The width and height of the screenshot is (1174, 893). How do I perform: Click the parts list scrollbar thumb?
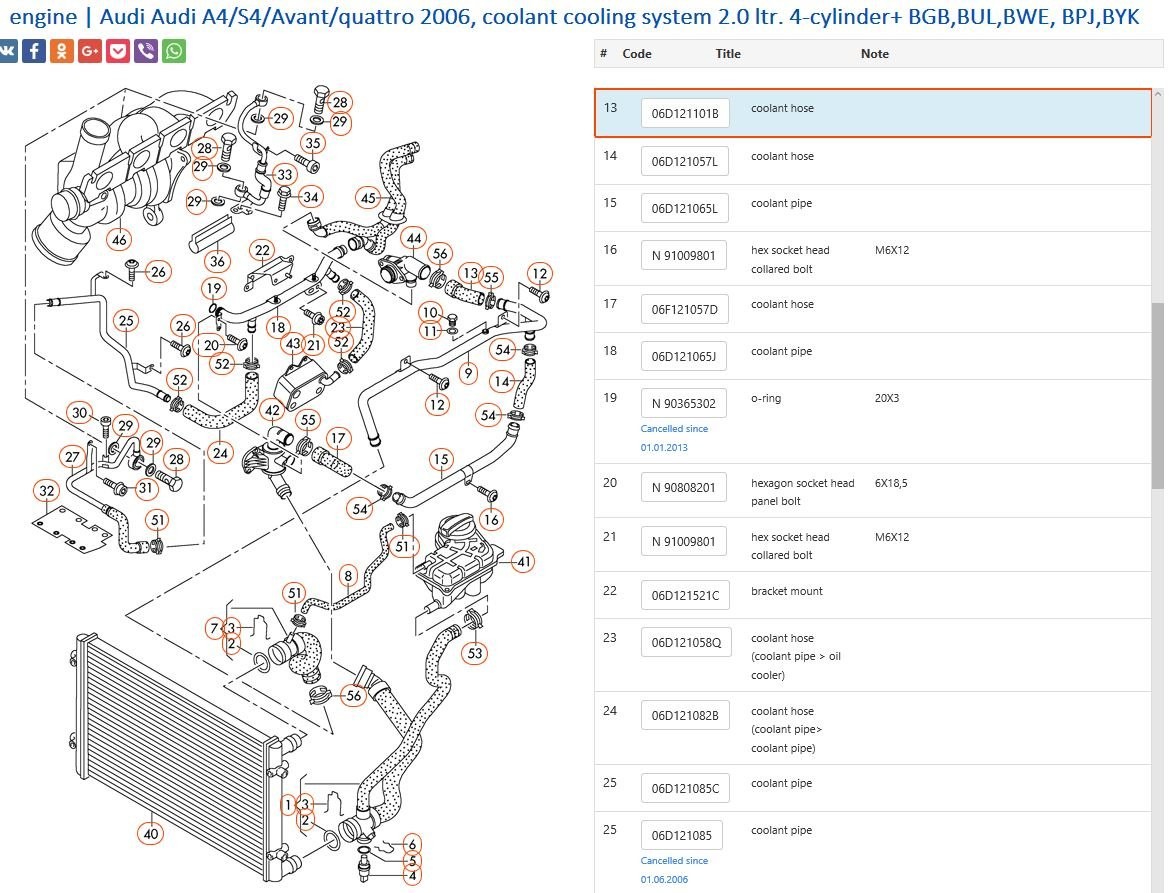tap(1158, 395)
